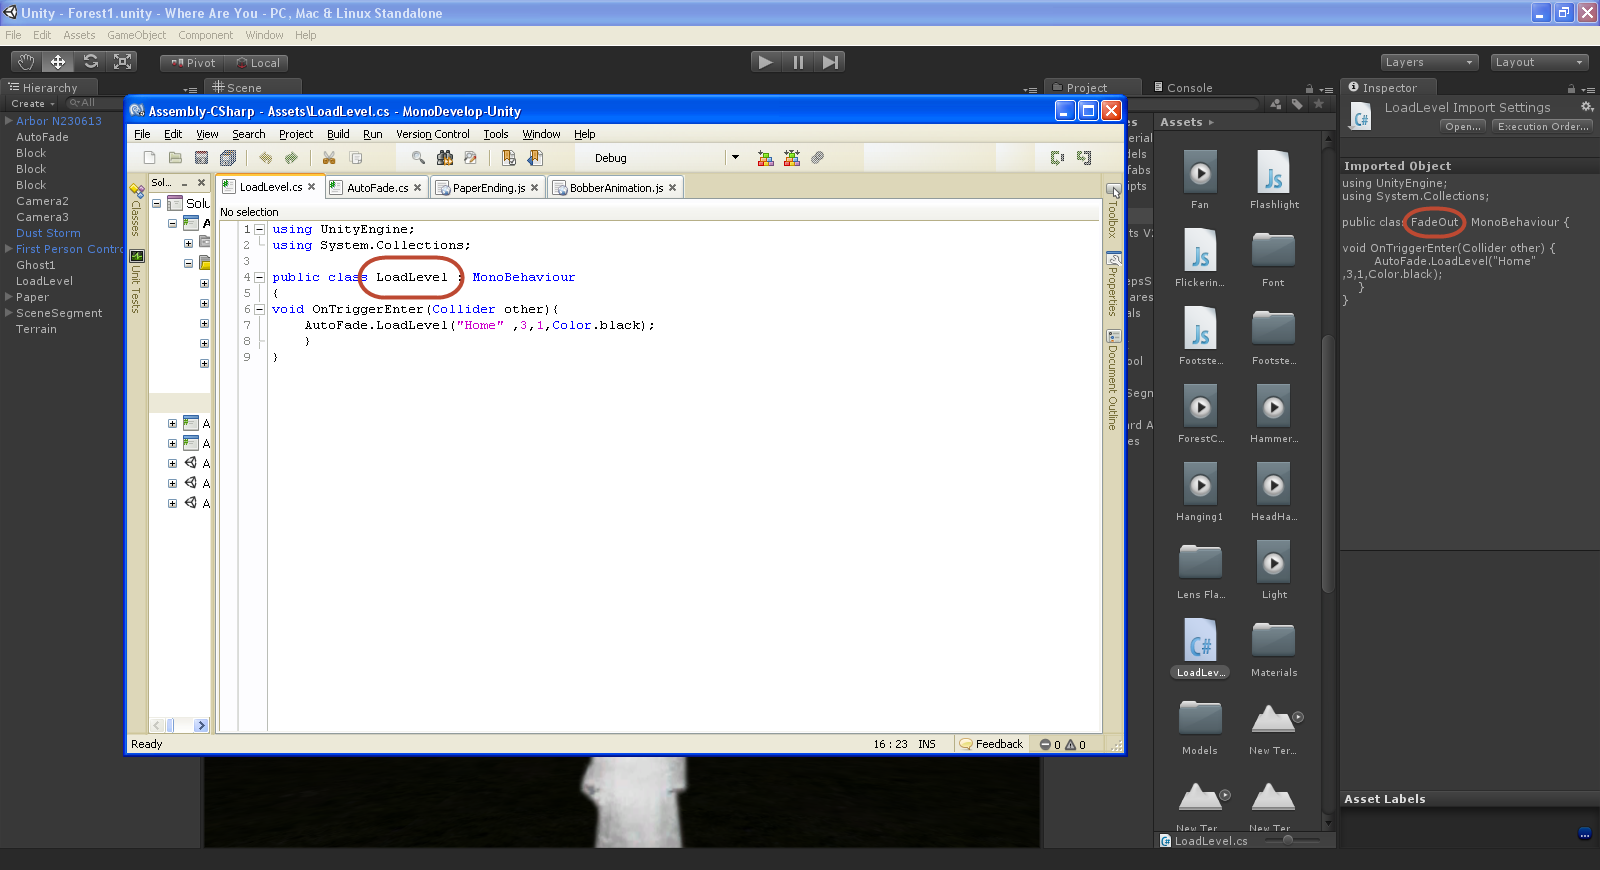Click the Undo arrow in MonoDevelop toolbar
Screen dimensions: 1600x870
coord(265,158)
